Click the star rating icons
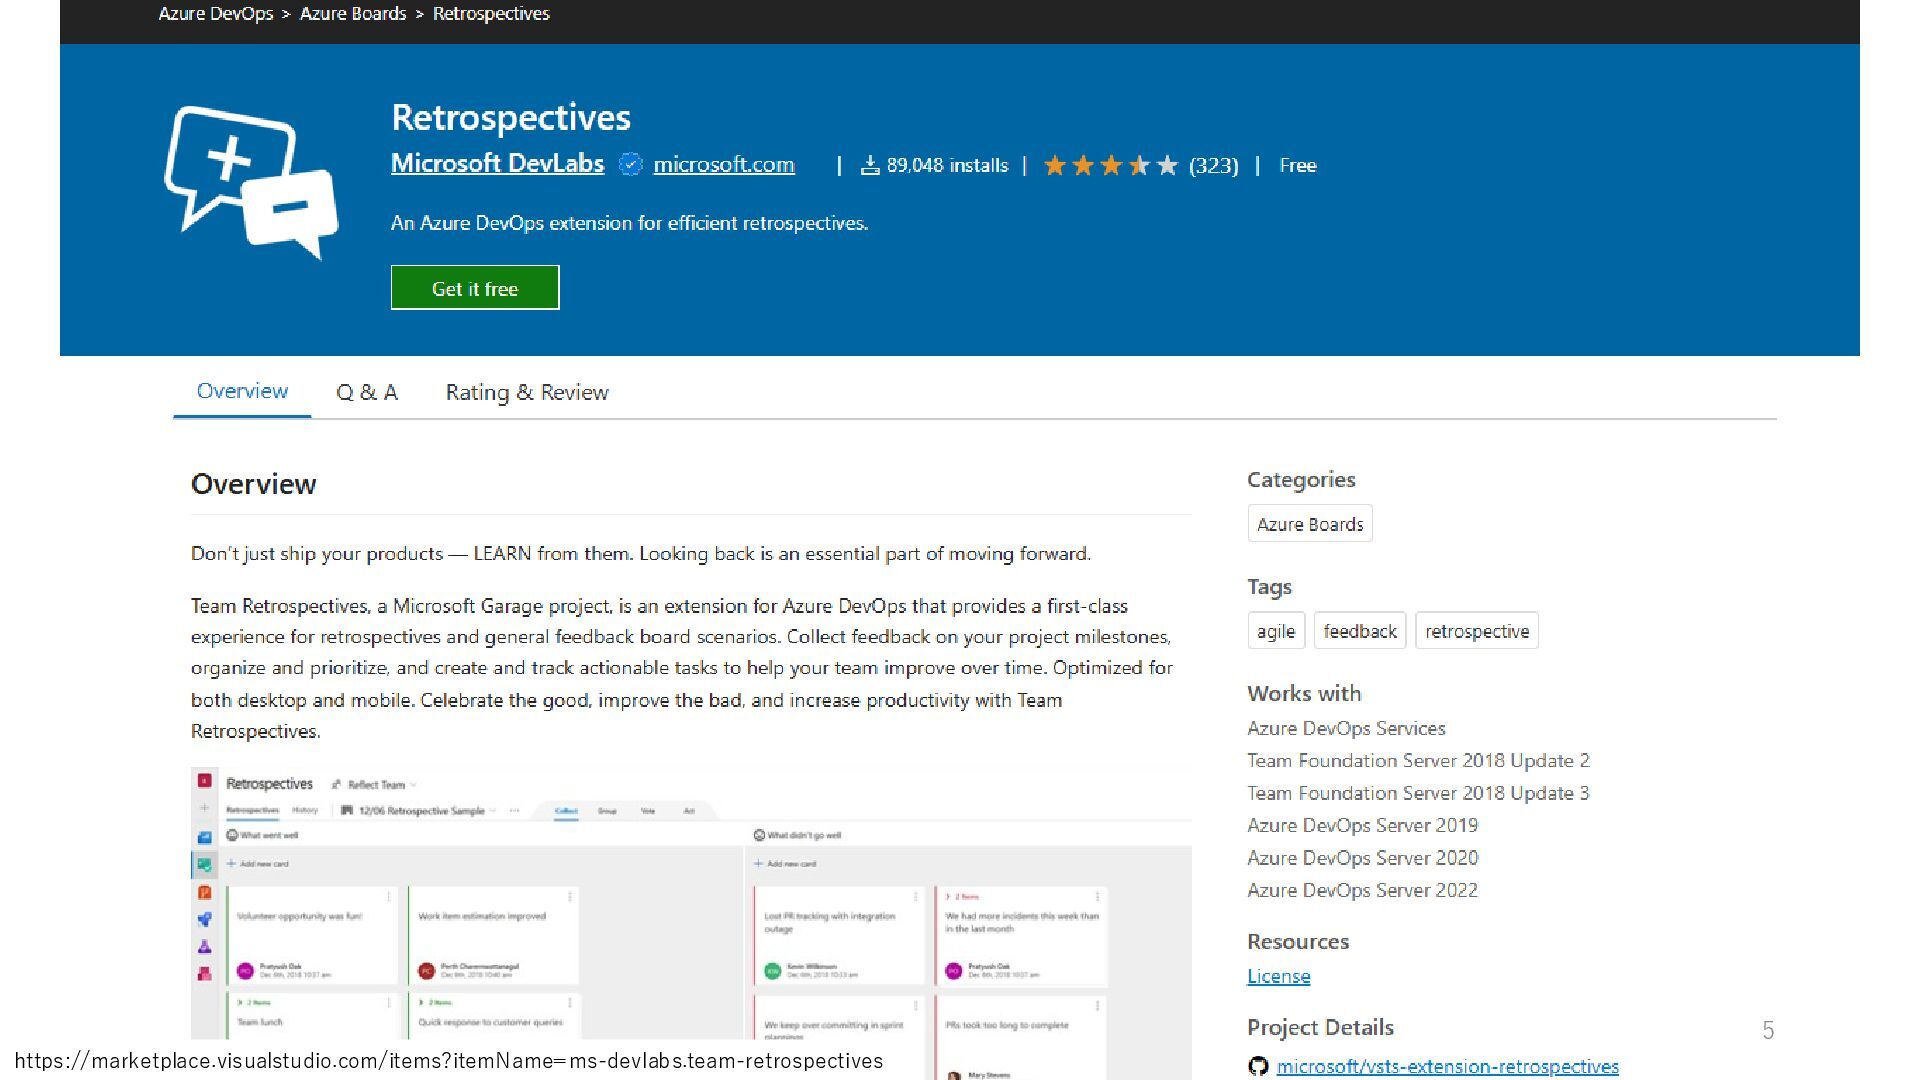Screen dimensions: 1920x1080 (x=1110, y=165)
